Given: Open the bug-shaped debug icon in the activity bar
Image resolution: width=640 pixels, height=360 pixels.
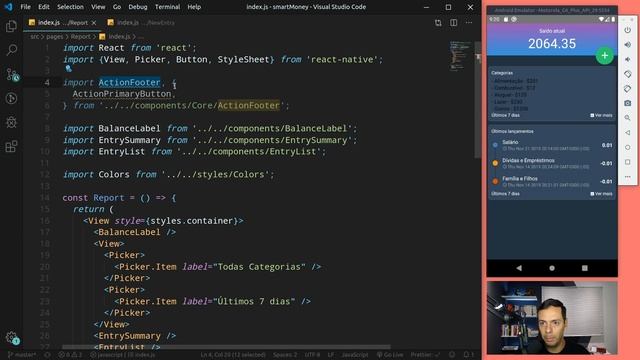Looking at the screenshot, I should (x=11, y=122).
